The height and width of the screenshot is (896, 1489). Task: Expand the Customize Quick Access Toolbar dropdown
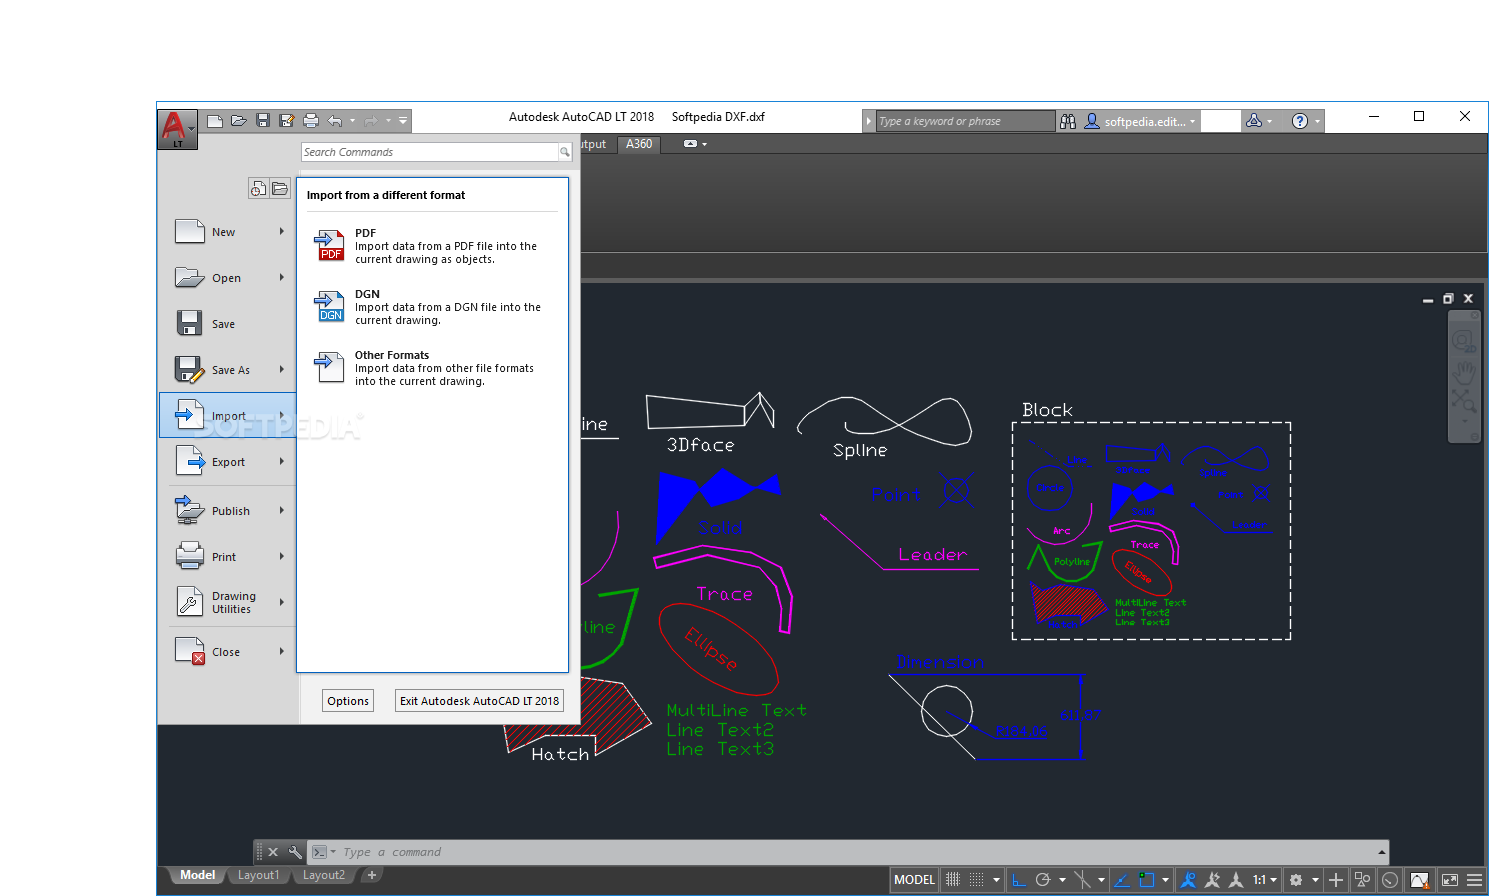tap(403, 121)
